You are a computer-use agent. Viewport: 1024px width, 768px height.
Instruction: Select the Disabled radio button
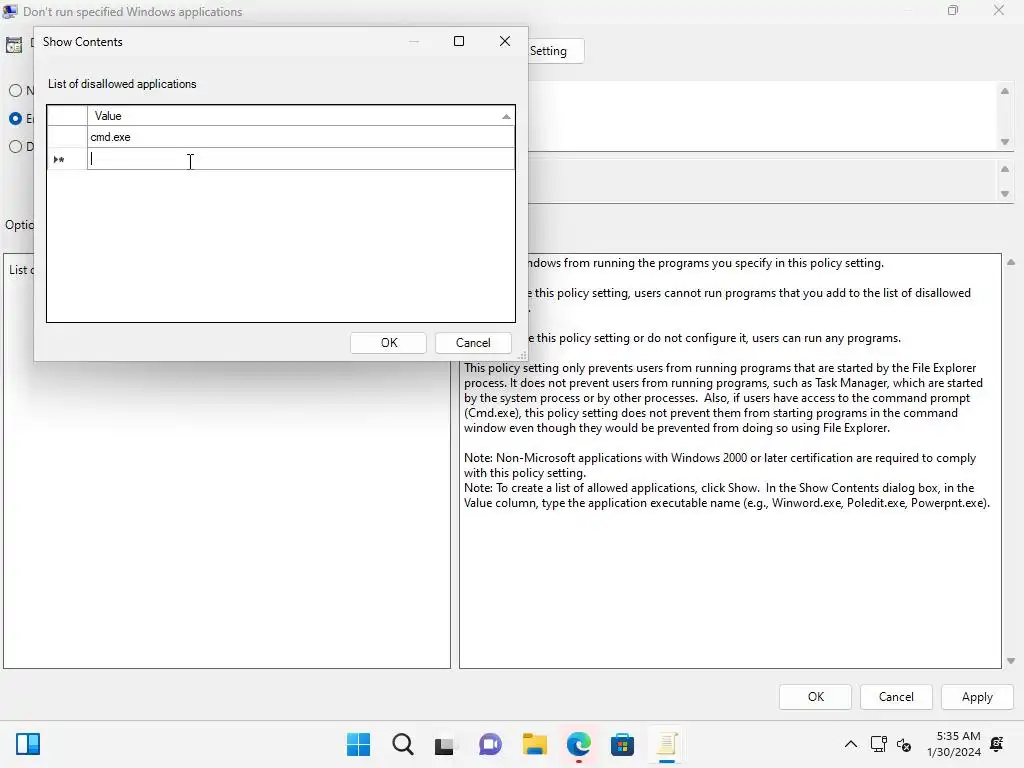click(16, 146)
